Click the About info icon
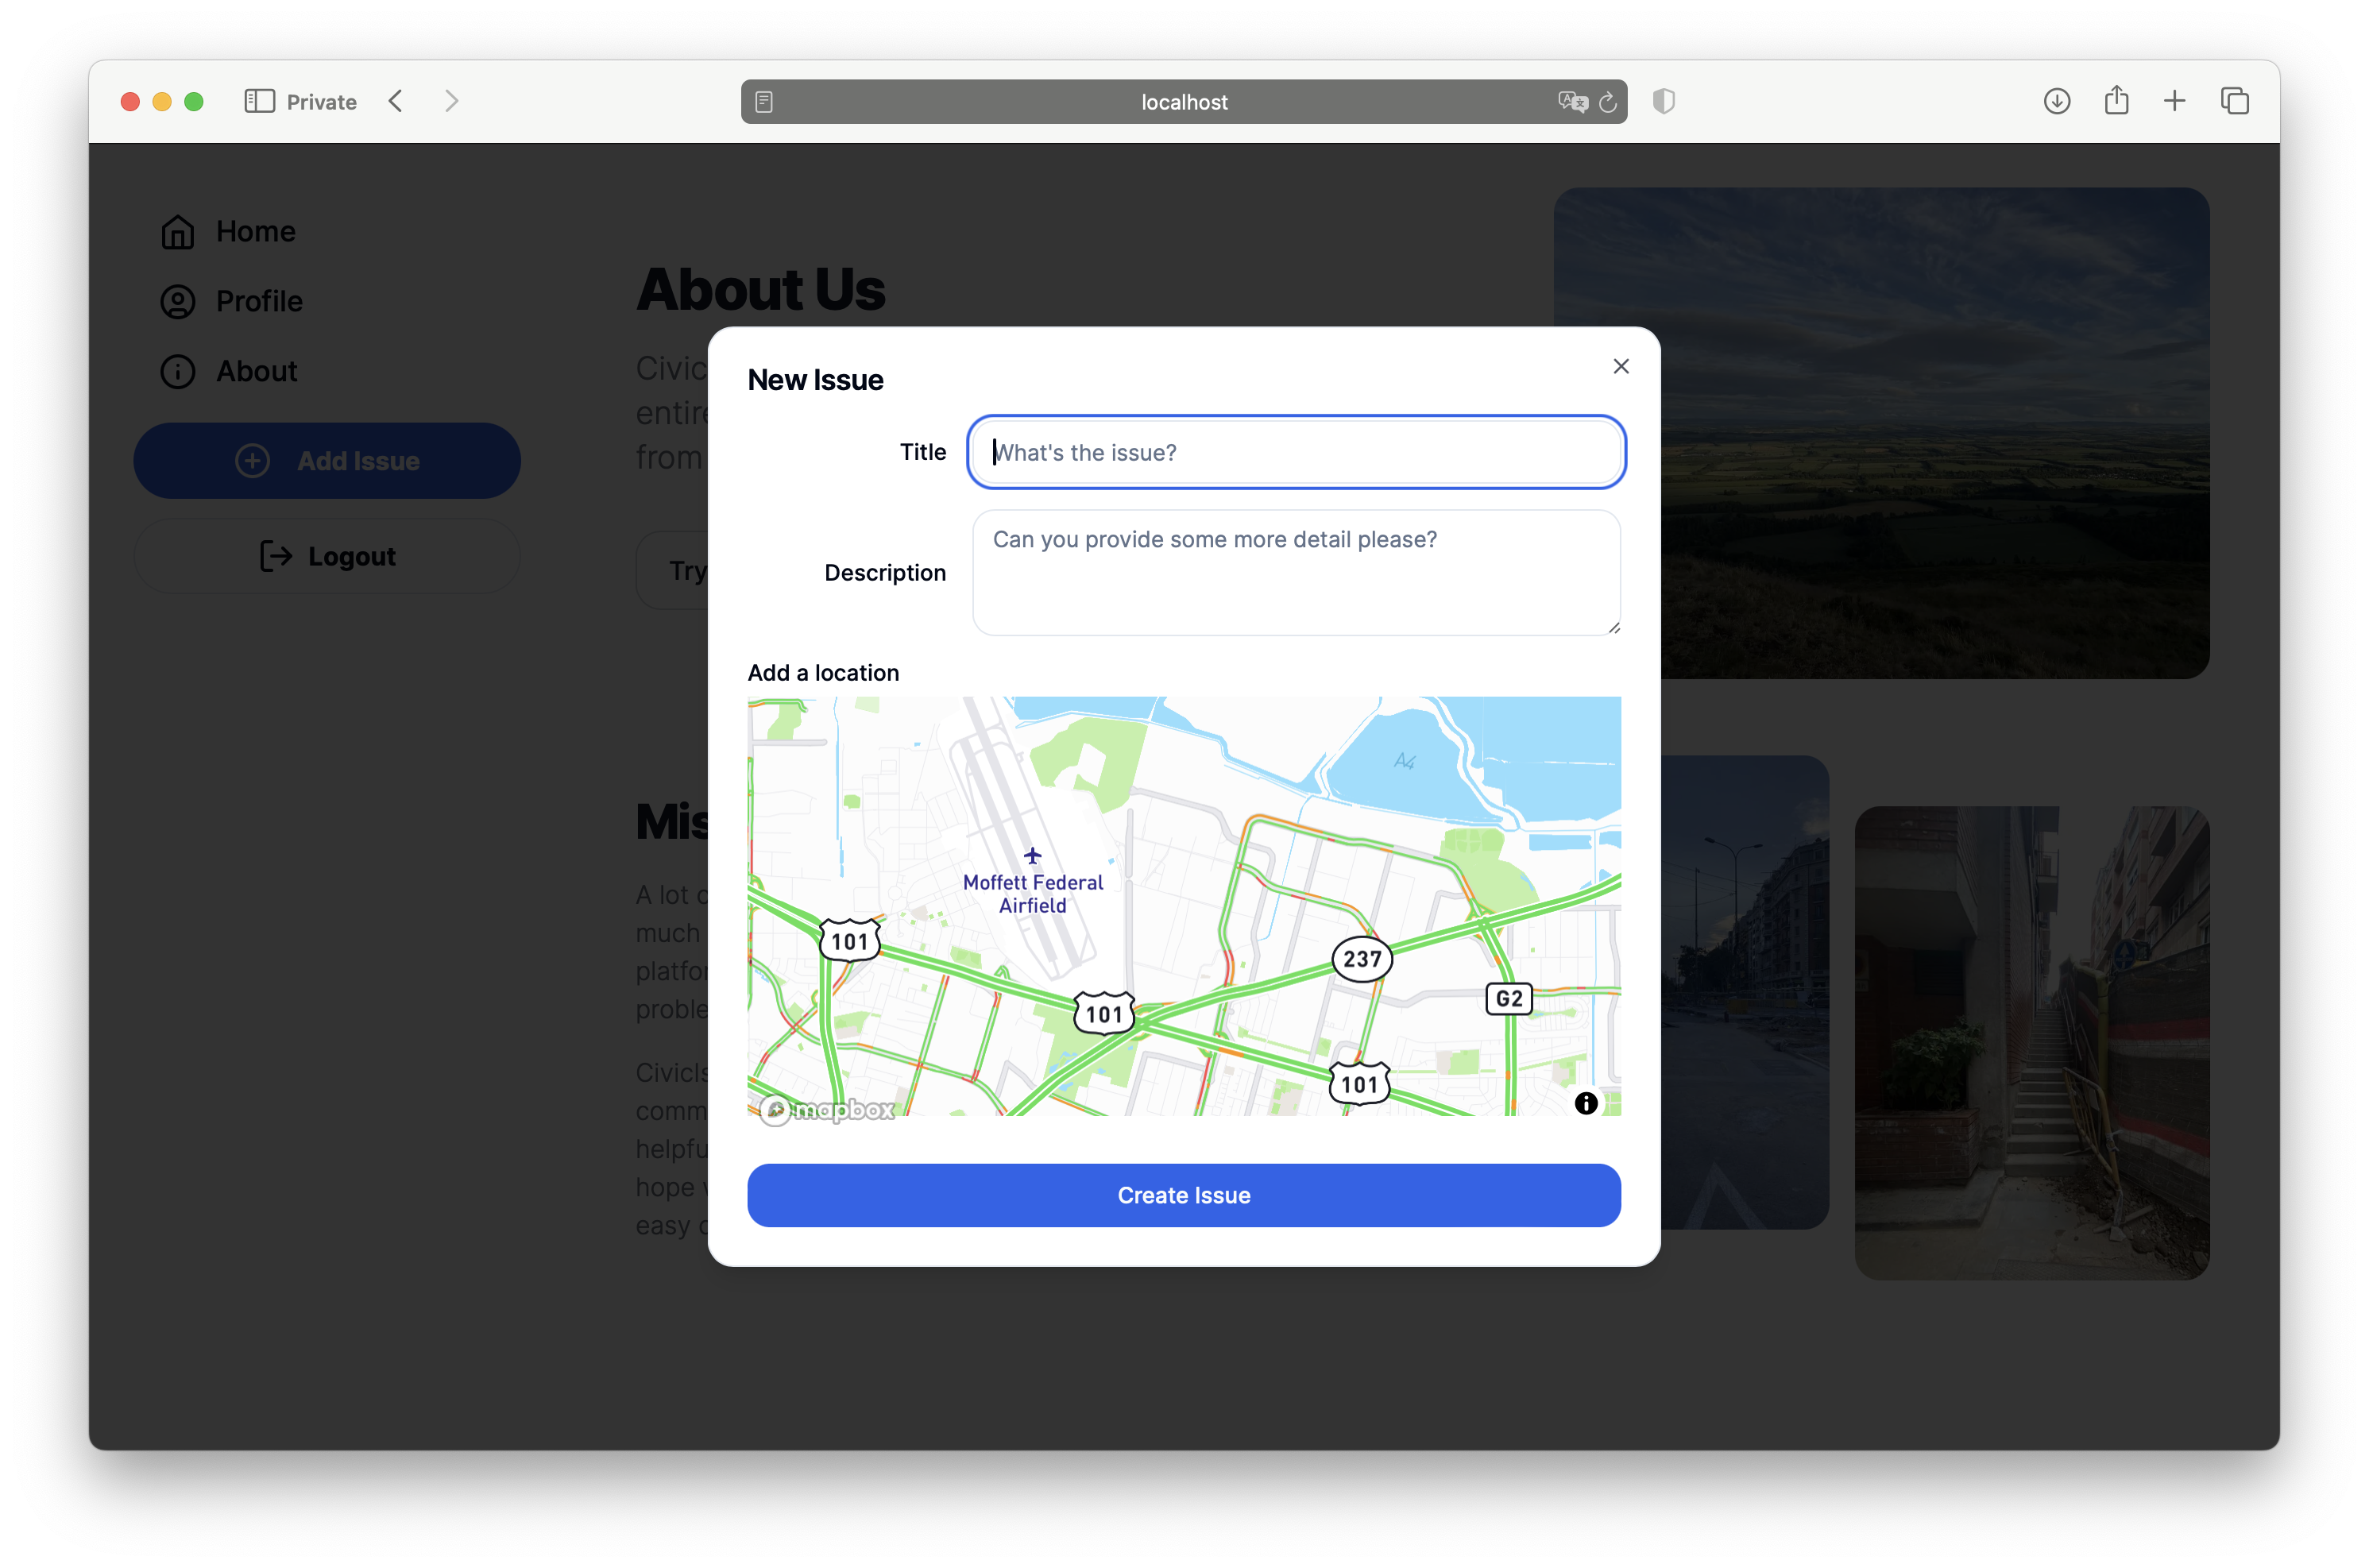The width and height of the screenshot is (2369, 1568). click(x=178, y=371)
